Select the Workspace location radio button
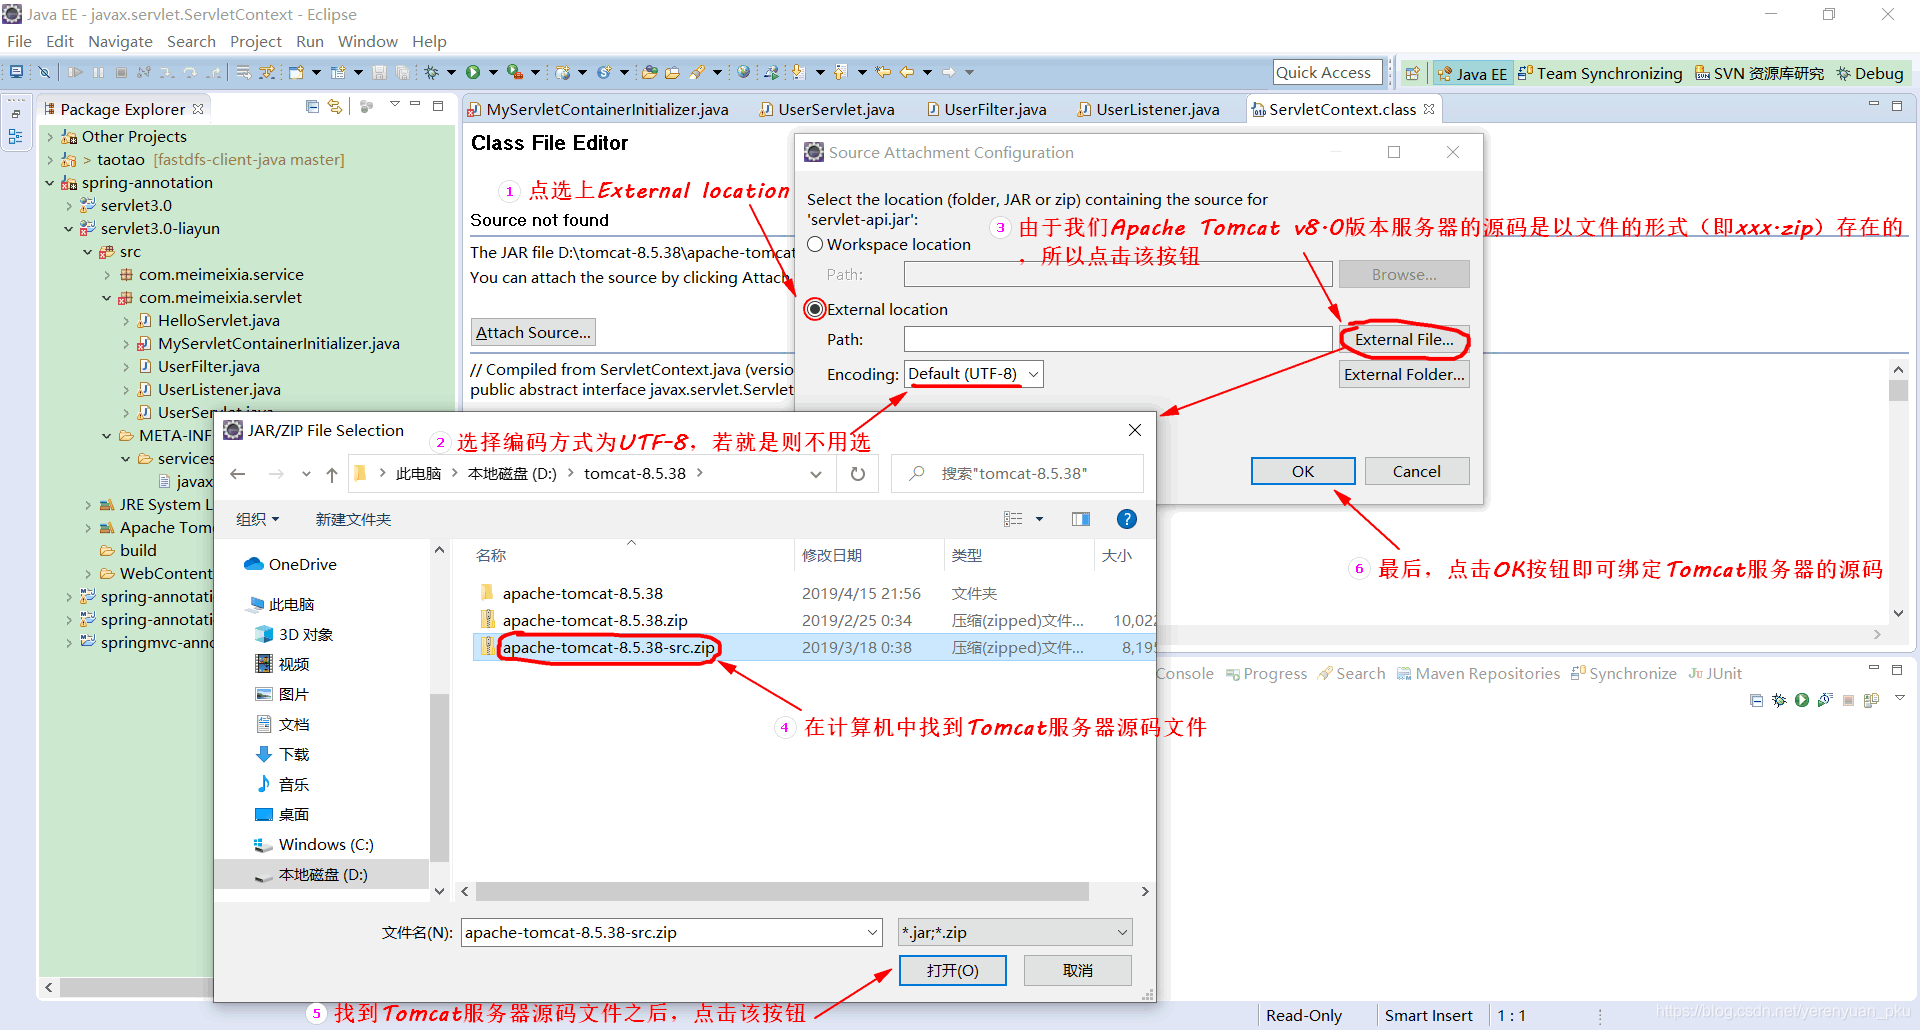The height and width of the screenshot is (1030, 1920). [x=815, y=244]
